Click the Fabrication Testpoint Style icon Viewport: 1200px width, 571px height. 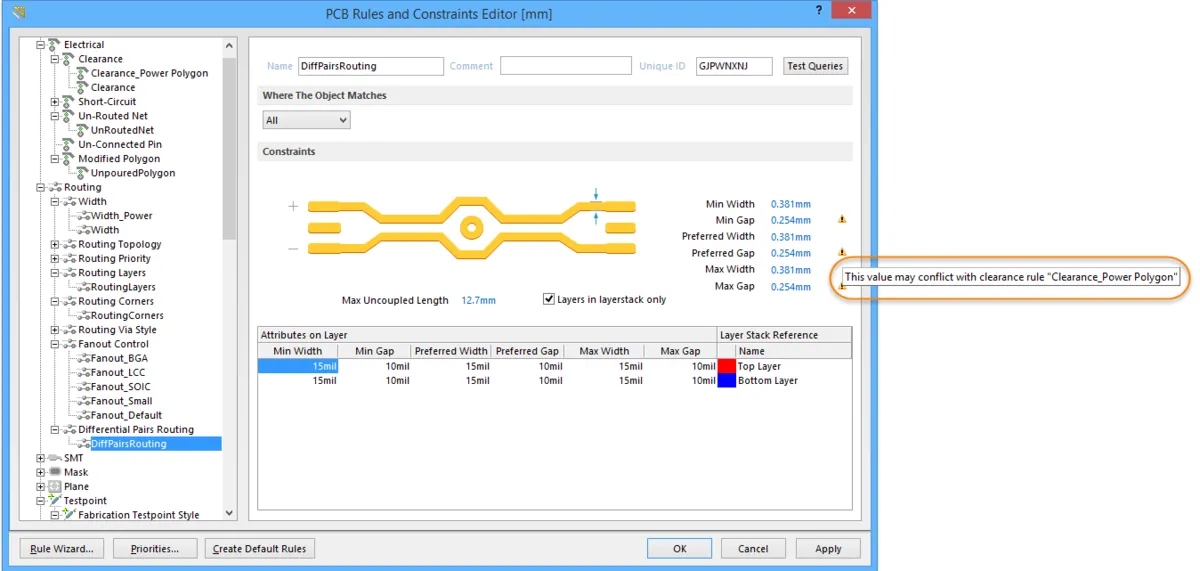(69, 515)
